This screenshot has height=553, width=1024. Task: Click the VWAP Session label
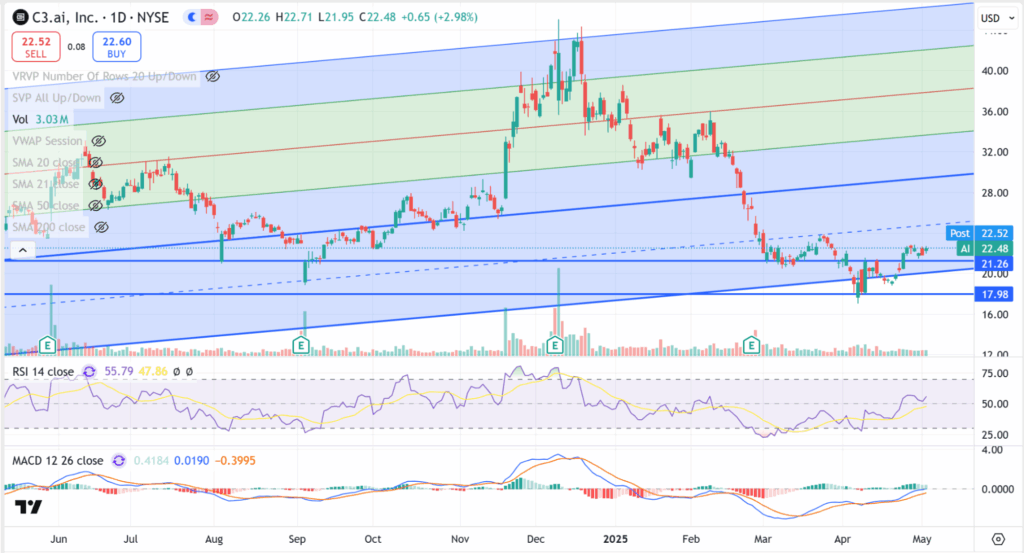click(48, 141)
